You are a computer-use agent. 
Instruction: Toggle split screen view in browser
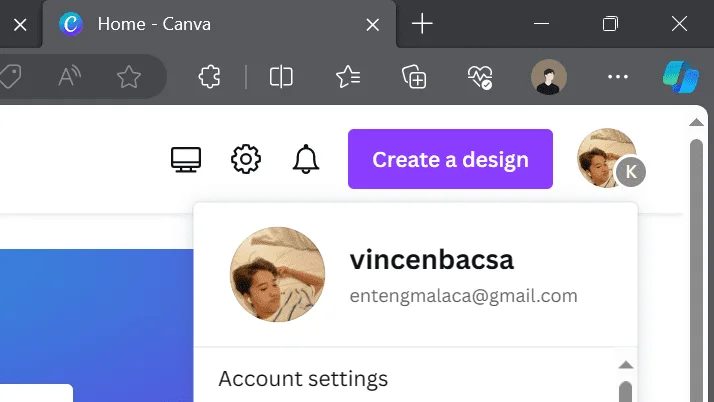coord(281,76)
